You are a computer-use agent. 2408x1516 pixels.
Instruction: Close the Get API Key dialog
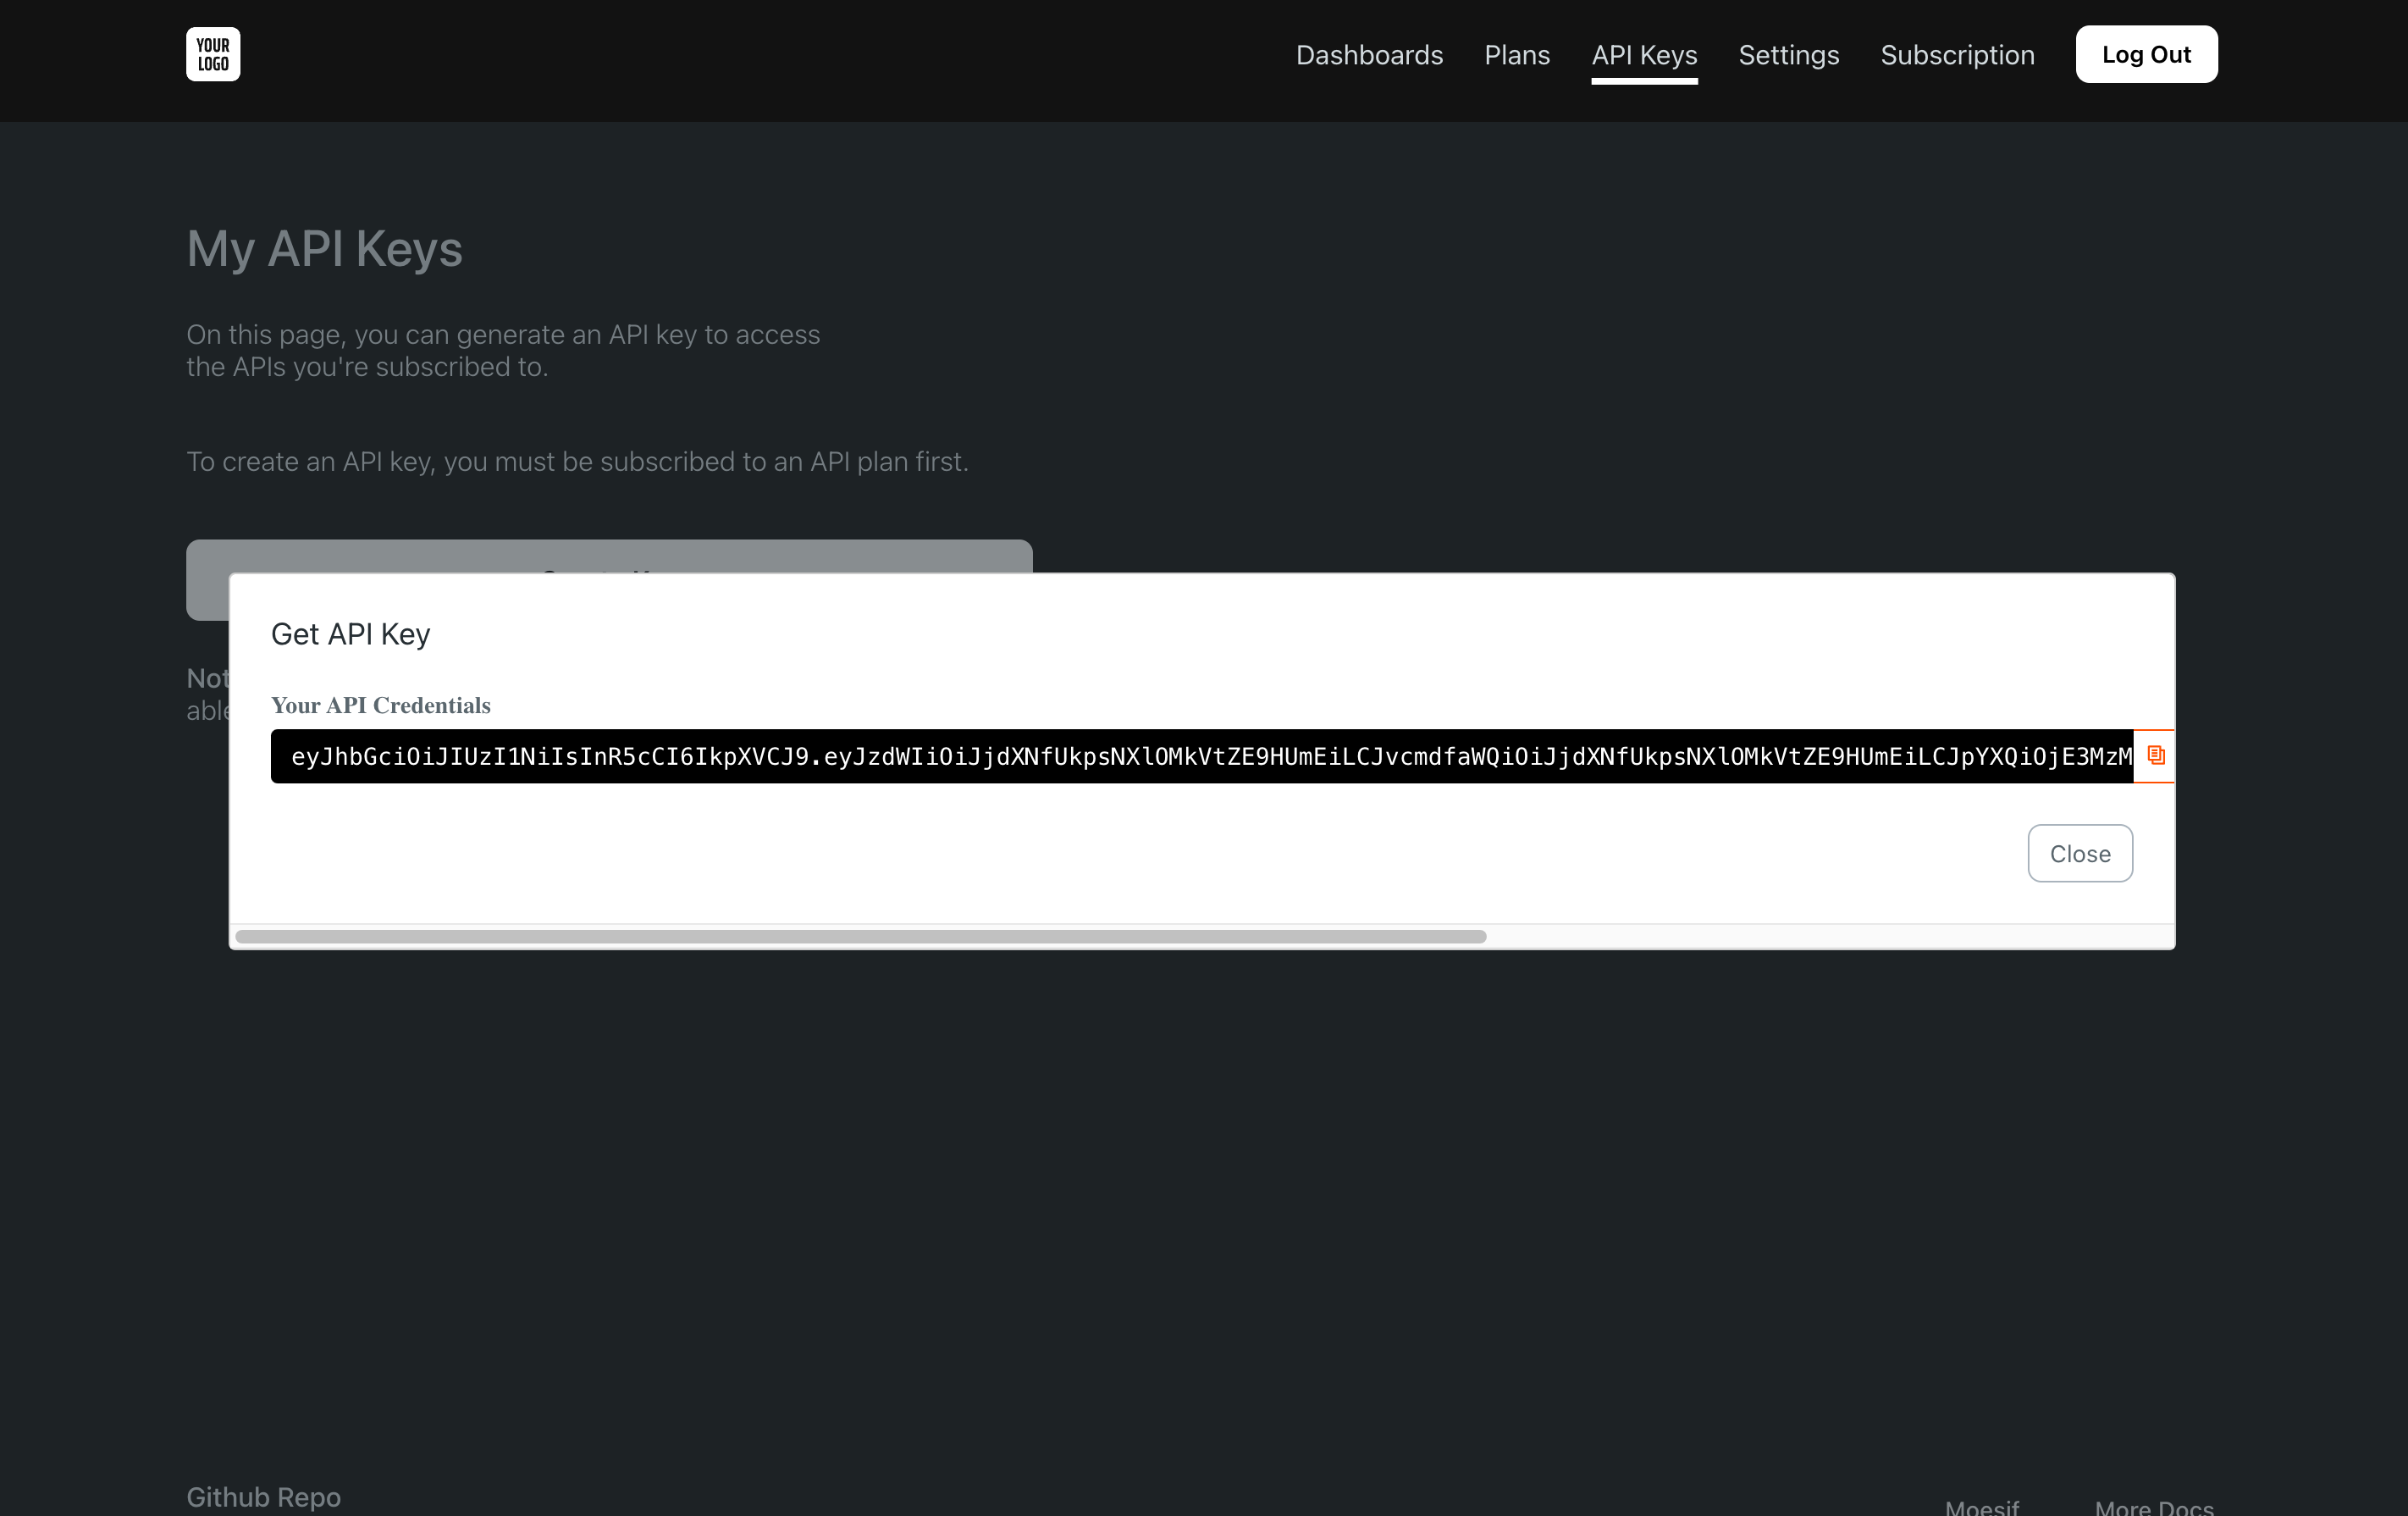pyautogui.click(x=2080, y=853)
